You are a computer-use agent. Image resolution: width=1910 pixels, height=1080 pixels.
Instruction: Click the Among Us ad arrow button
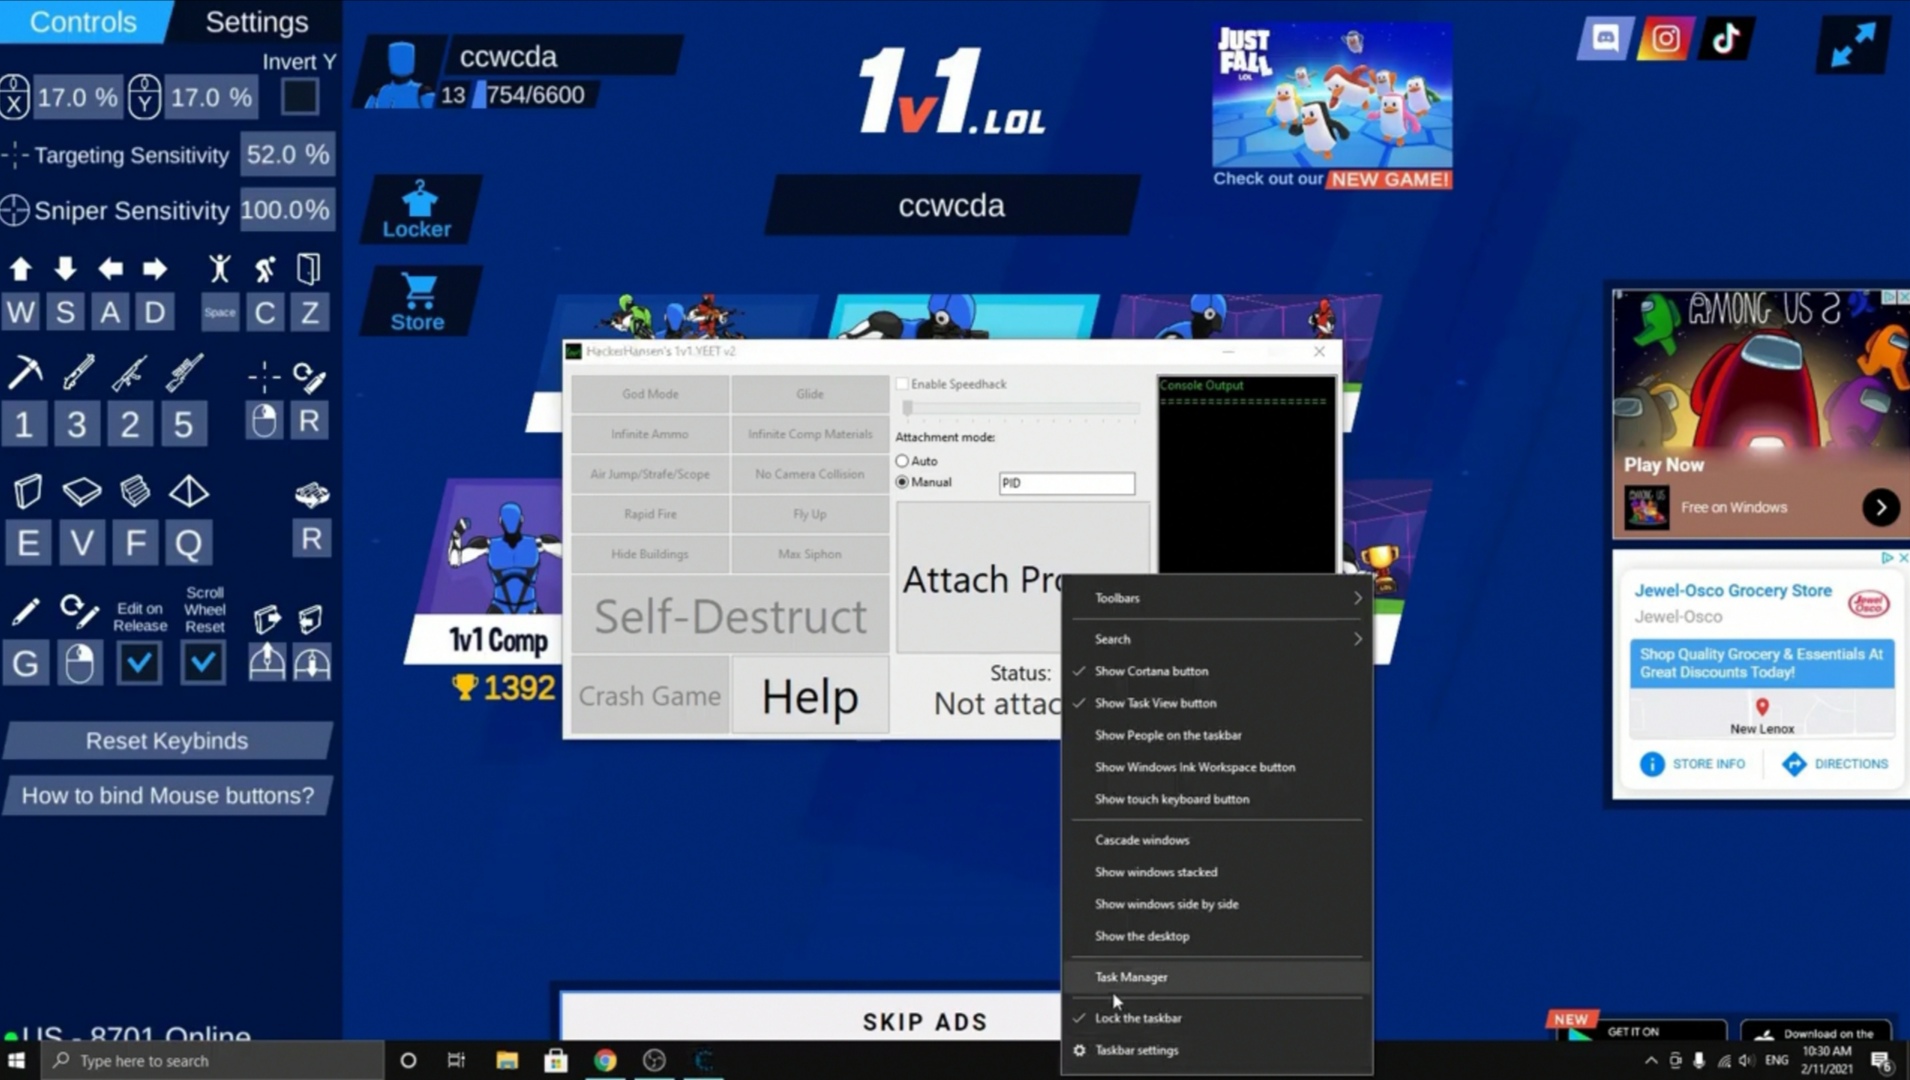[x=1881, y=507]
